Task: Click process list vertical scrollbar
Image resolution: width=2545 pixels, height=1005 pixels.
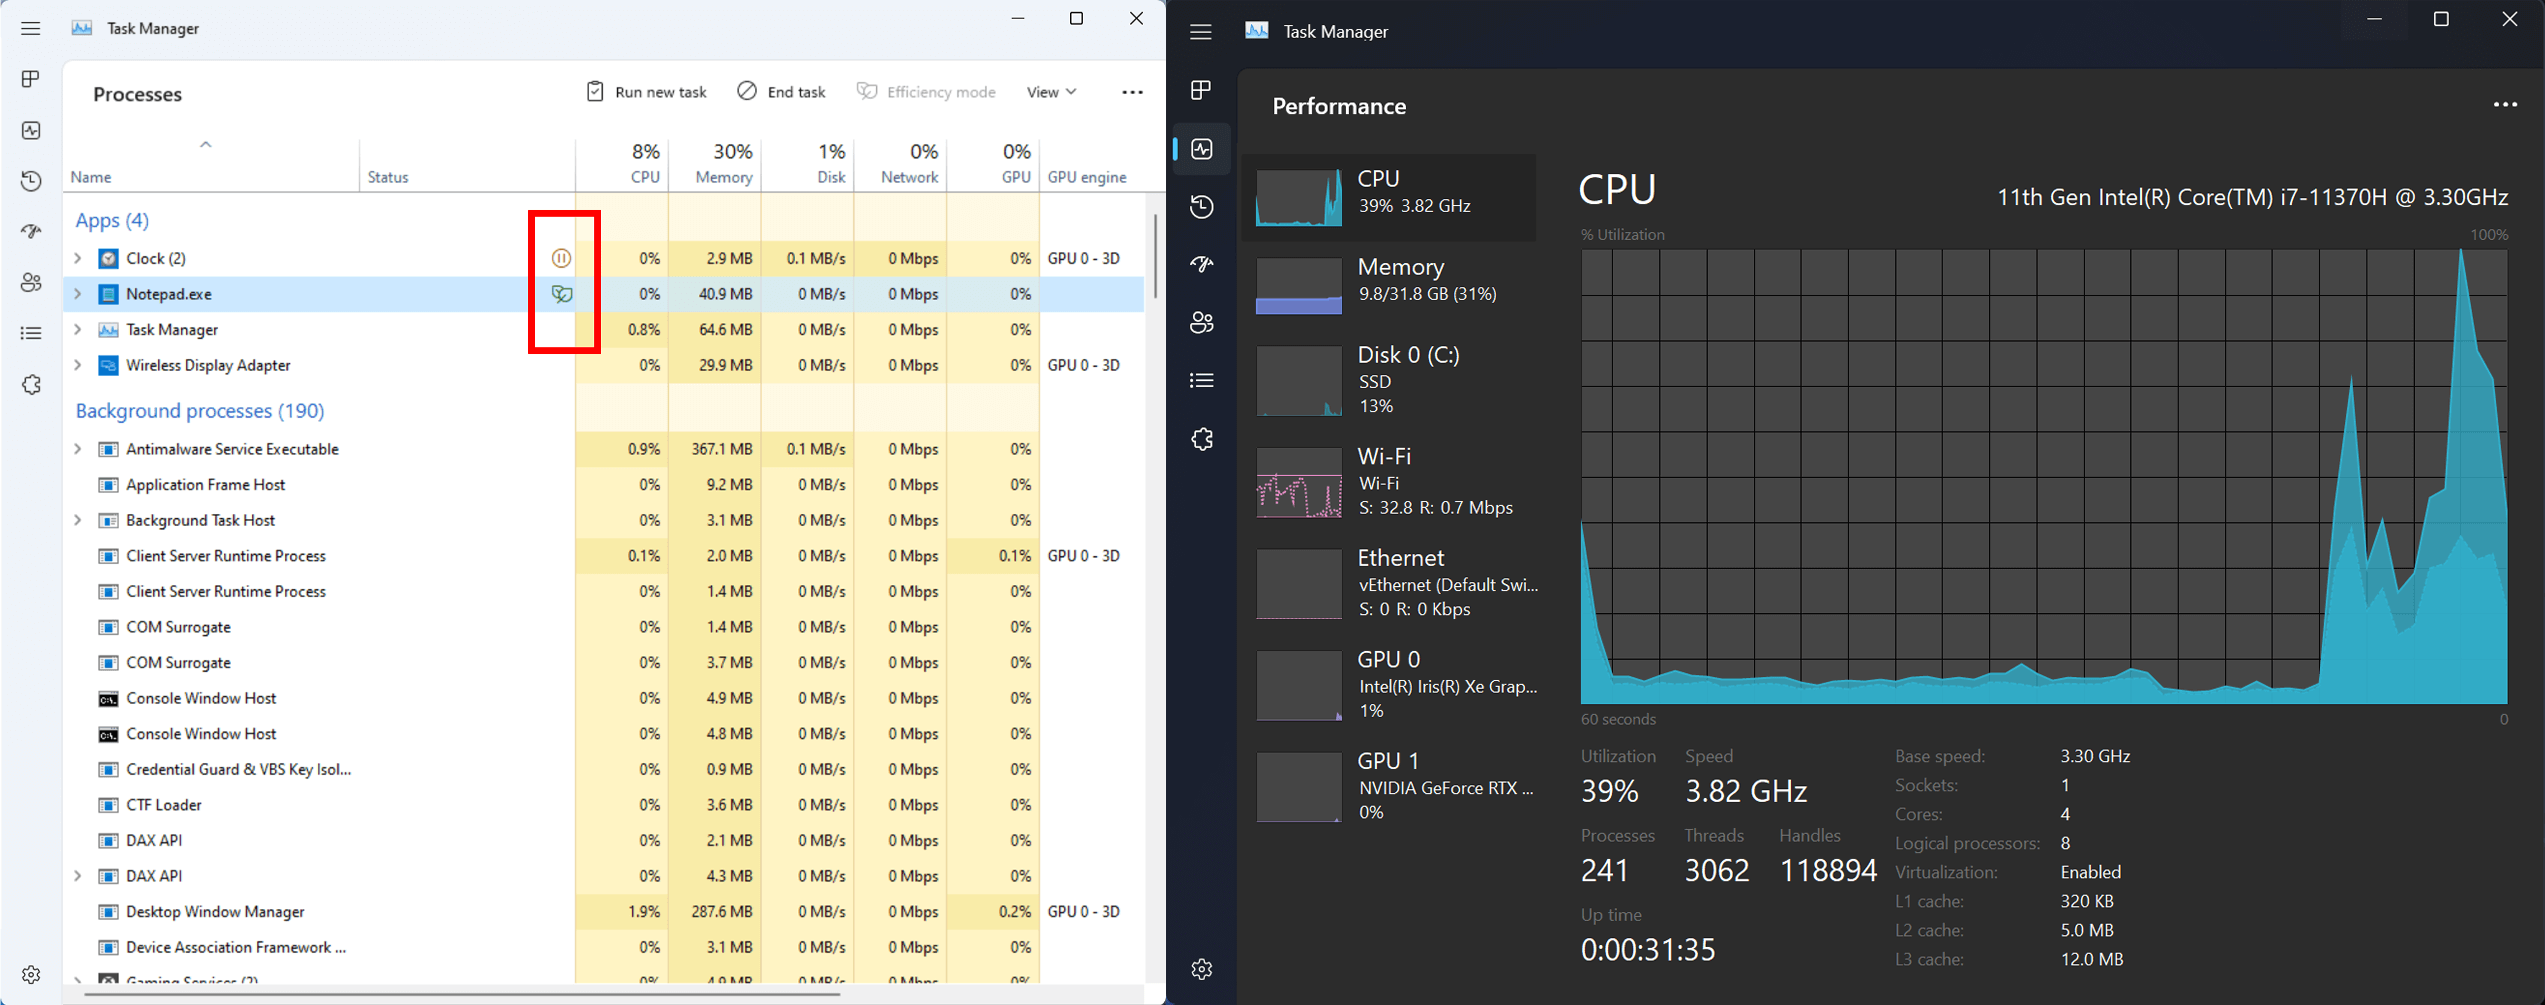Action: click(x=1155, y=256)
